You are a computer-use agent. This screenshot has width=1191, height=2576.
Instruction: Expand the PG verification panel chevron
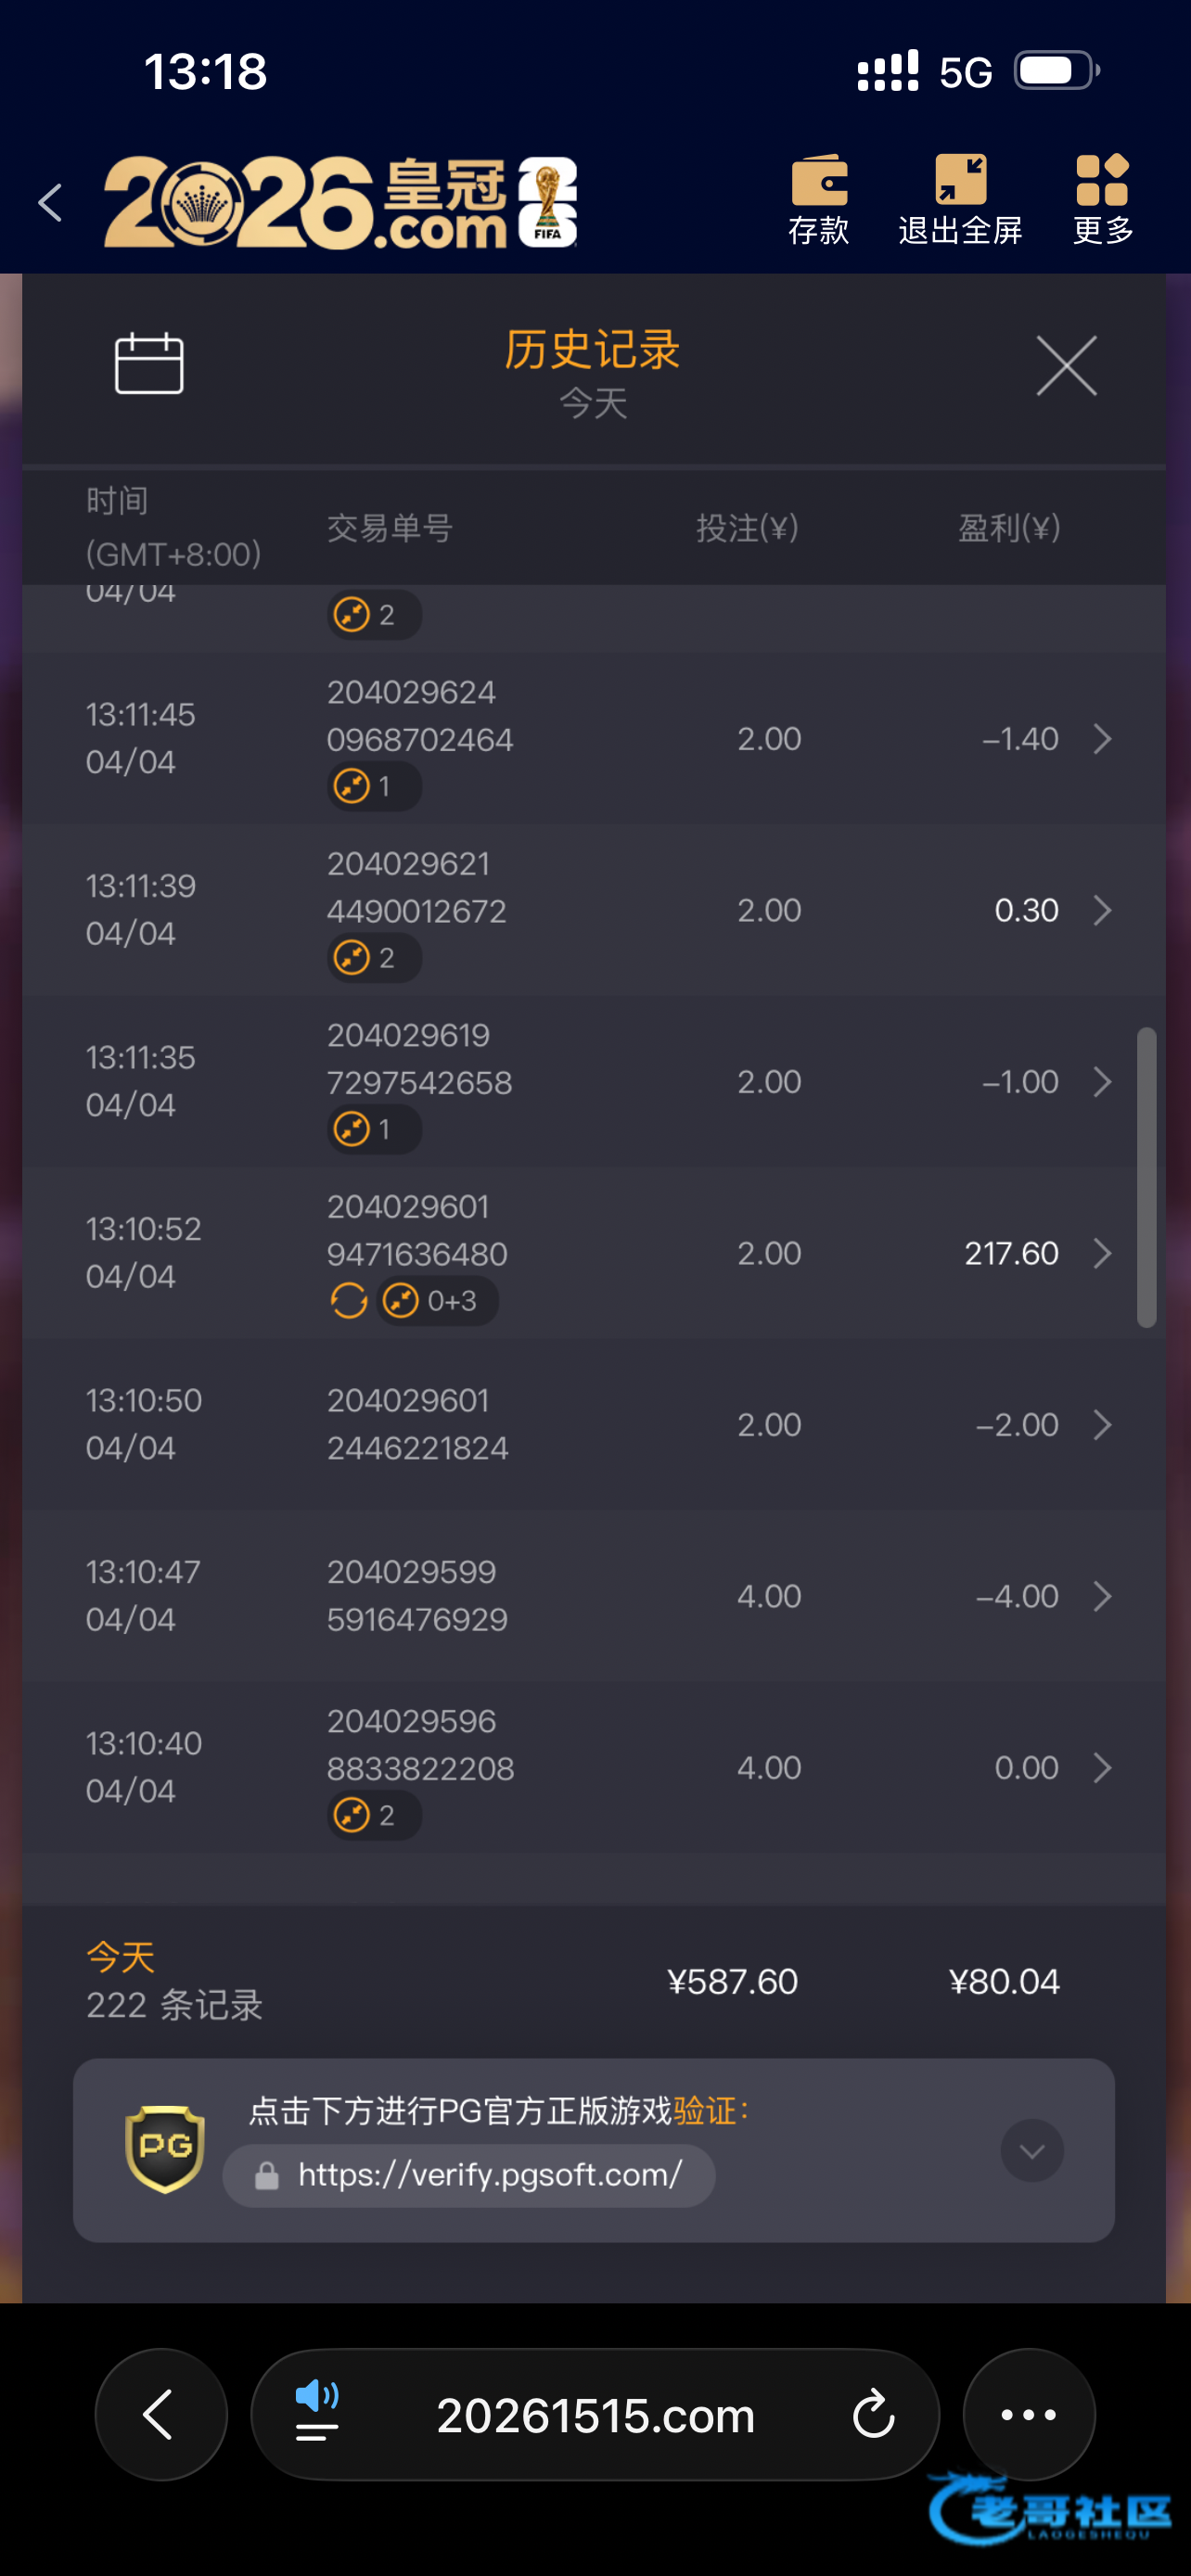(1032, 2149)
